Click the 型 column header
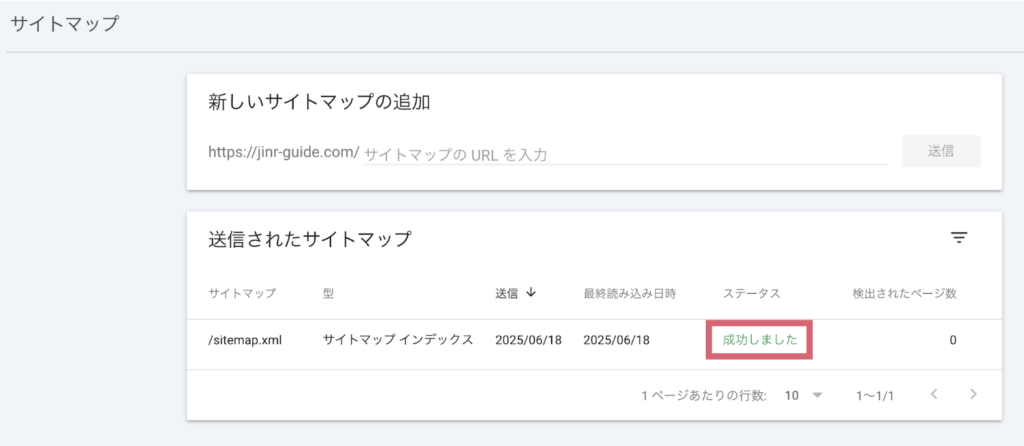1024x446 pixels. click(x=328, y=293)
